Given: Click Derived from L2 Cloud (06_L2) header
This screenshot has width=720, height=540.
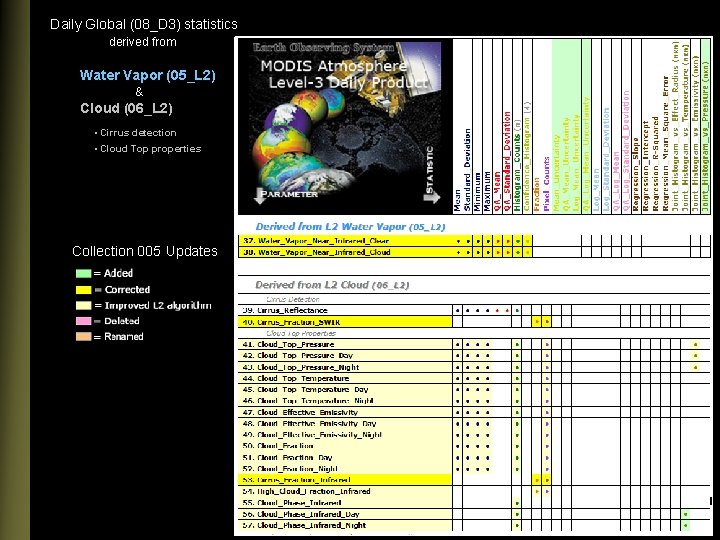Looking at the screenshot, I should (332, 285).
